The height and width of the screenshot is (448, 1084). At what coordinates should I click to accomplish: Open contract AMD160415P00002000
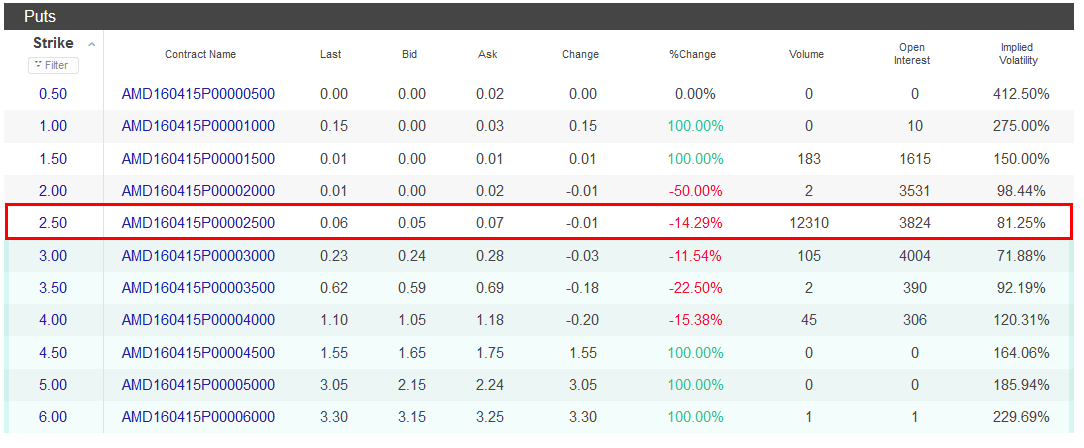tap(198, 191)
